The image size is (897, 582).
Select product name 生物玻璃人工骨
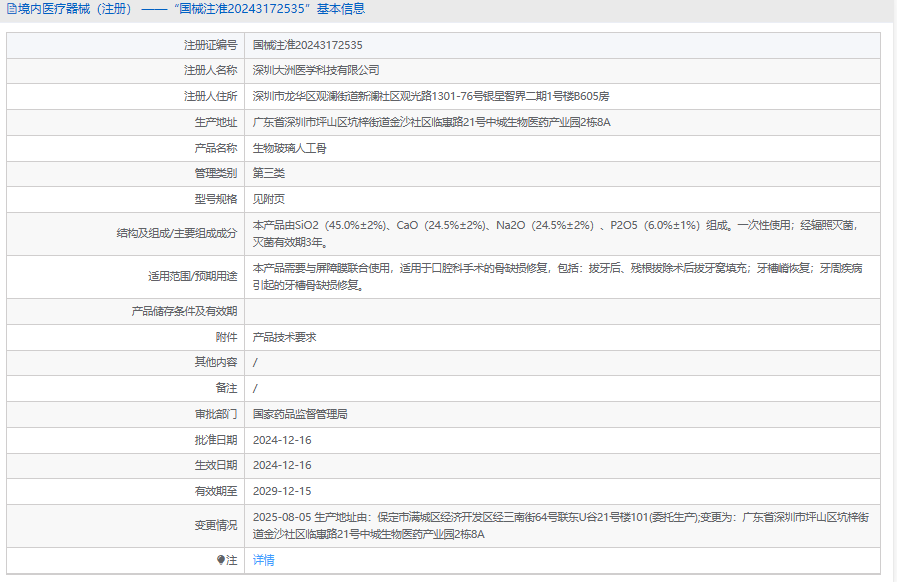coord(289,148)
